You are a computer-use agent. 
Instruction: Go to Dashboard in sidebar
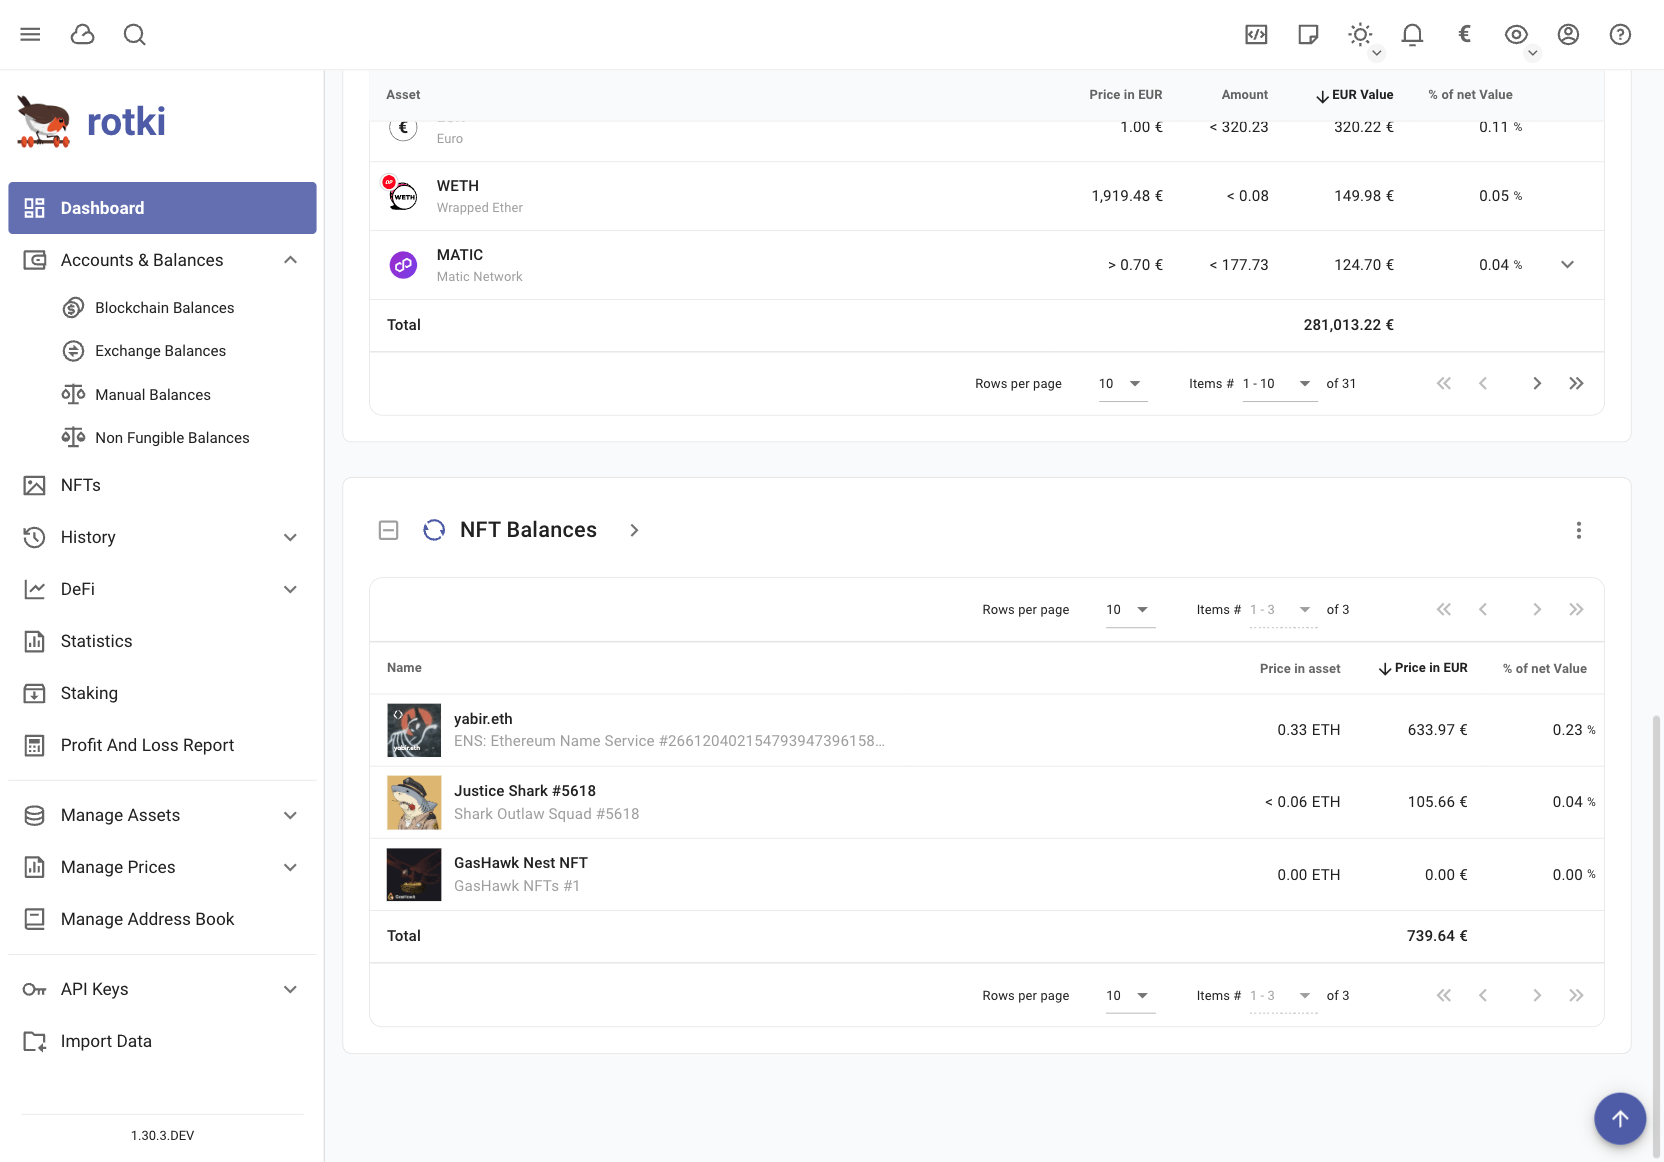[x=162, y=208]
